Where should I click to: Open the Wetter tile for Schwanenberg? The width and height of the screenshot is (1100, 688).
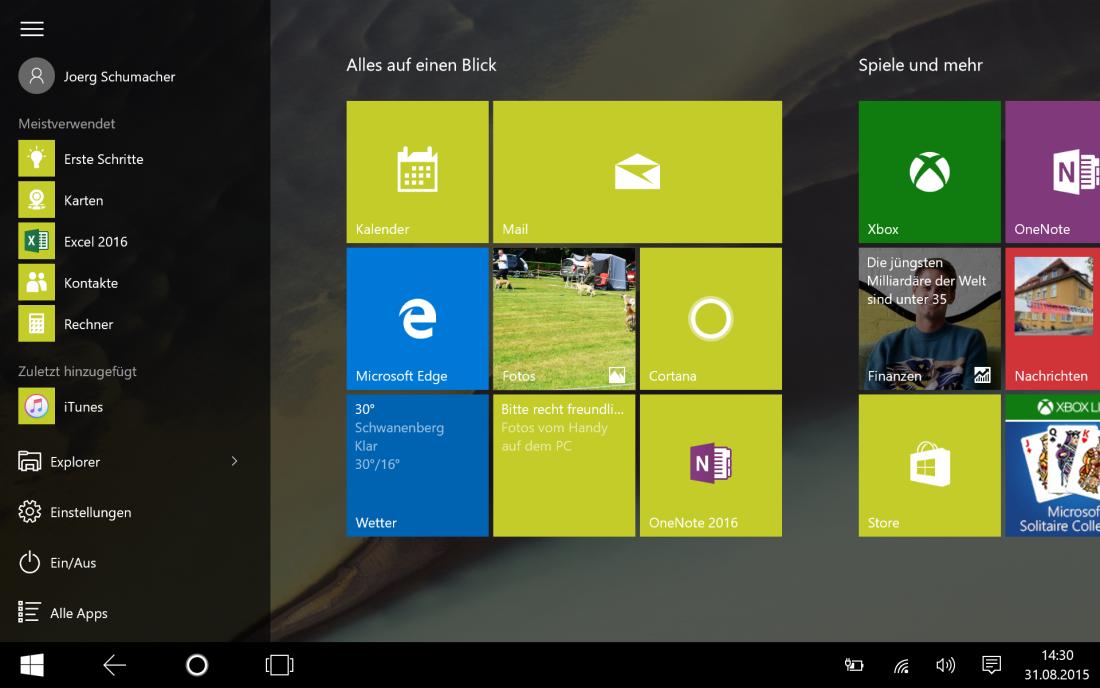(417, 466)
